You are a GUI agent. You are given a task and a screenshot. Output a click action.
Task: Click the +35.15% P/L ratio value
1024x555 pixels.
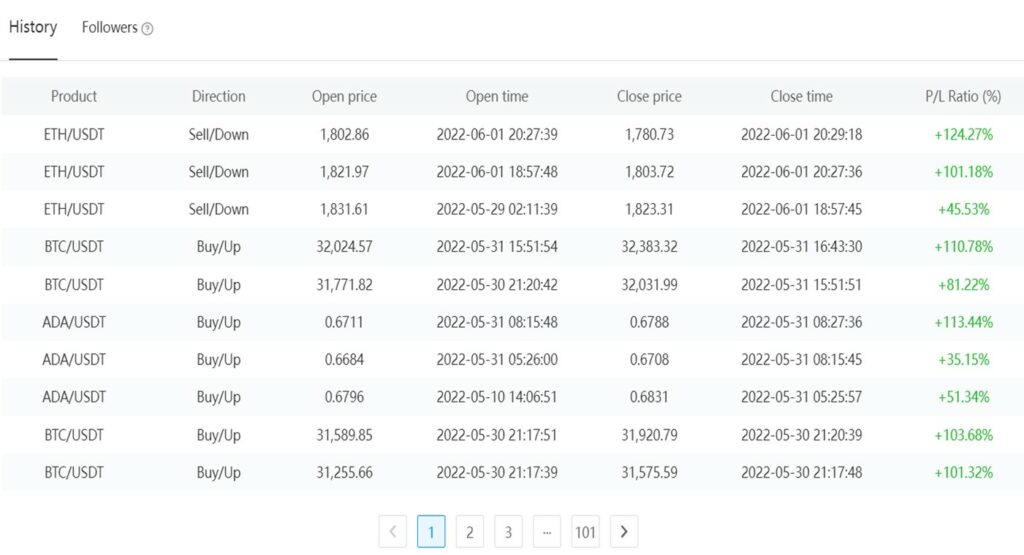(963, 359)
